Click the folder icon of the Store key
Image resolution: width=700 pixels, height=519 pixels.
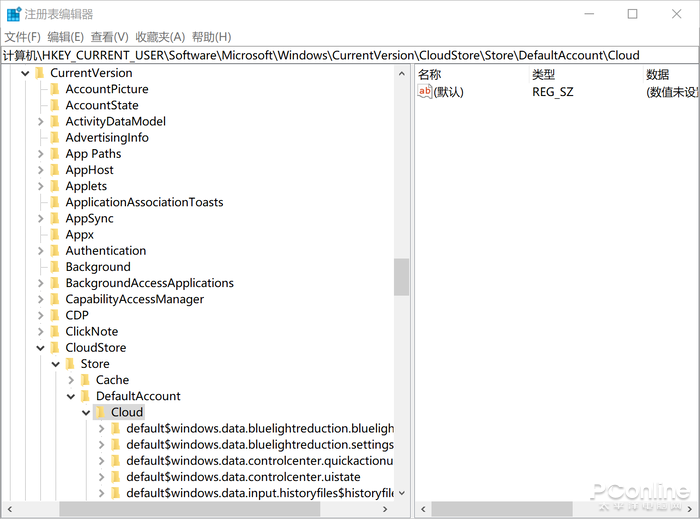pos(70,364)
